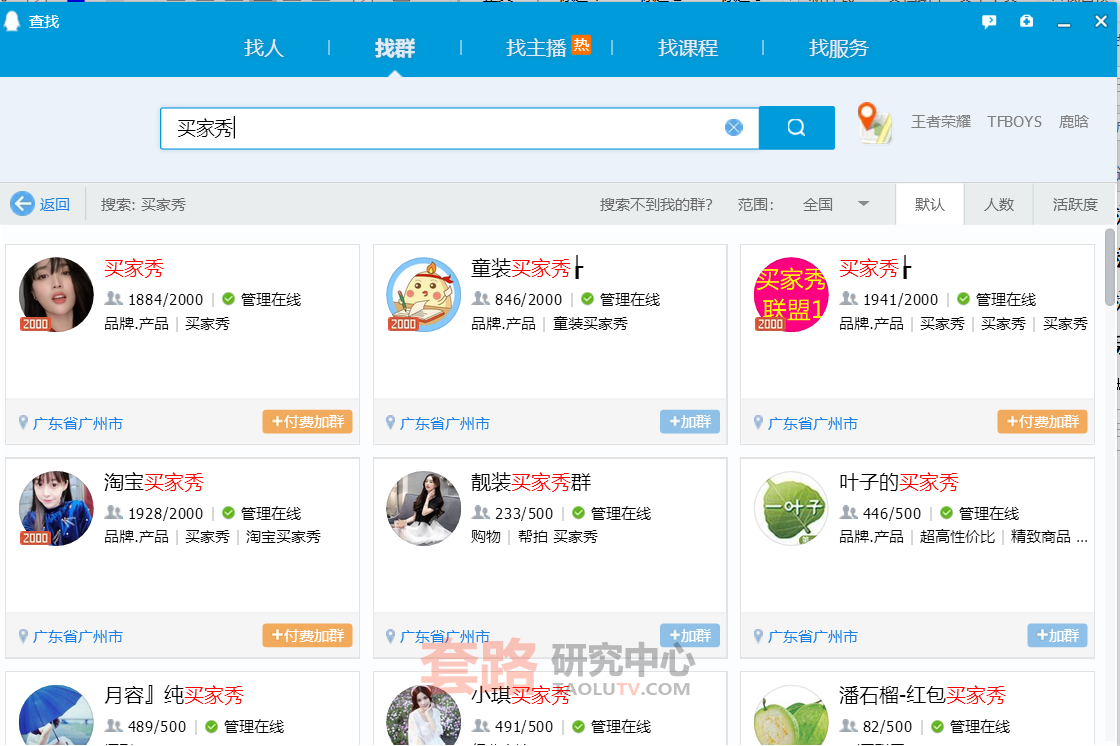Open the 叶子的买家秀 group title
Viewport: 1120px width, 746px height.
point(899,482)
